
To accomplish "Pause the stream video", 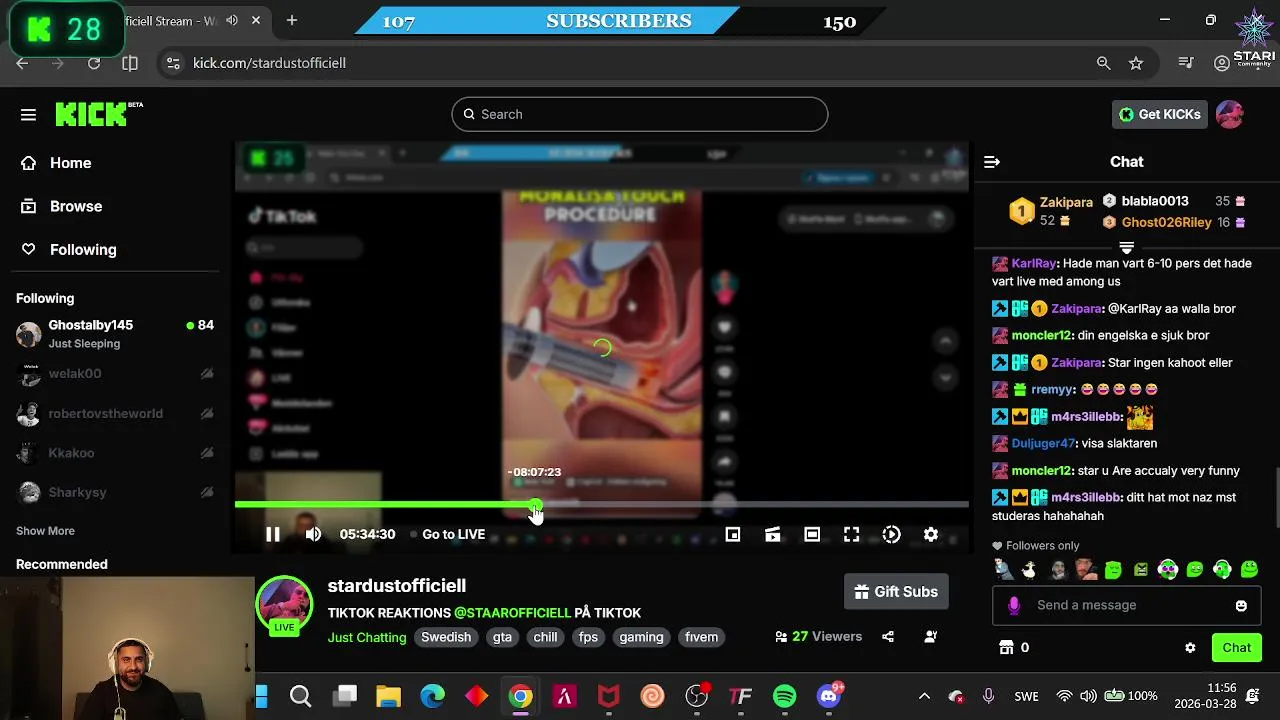I will (272, 534).
